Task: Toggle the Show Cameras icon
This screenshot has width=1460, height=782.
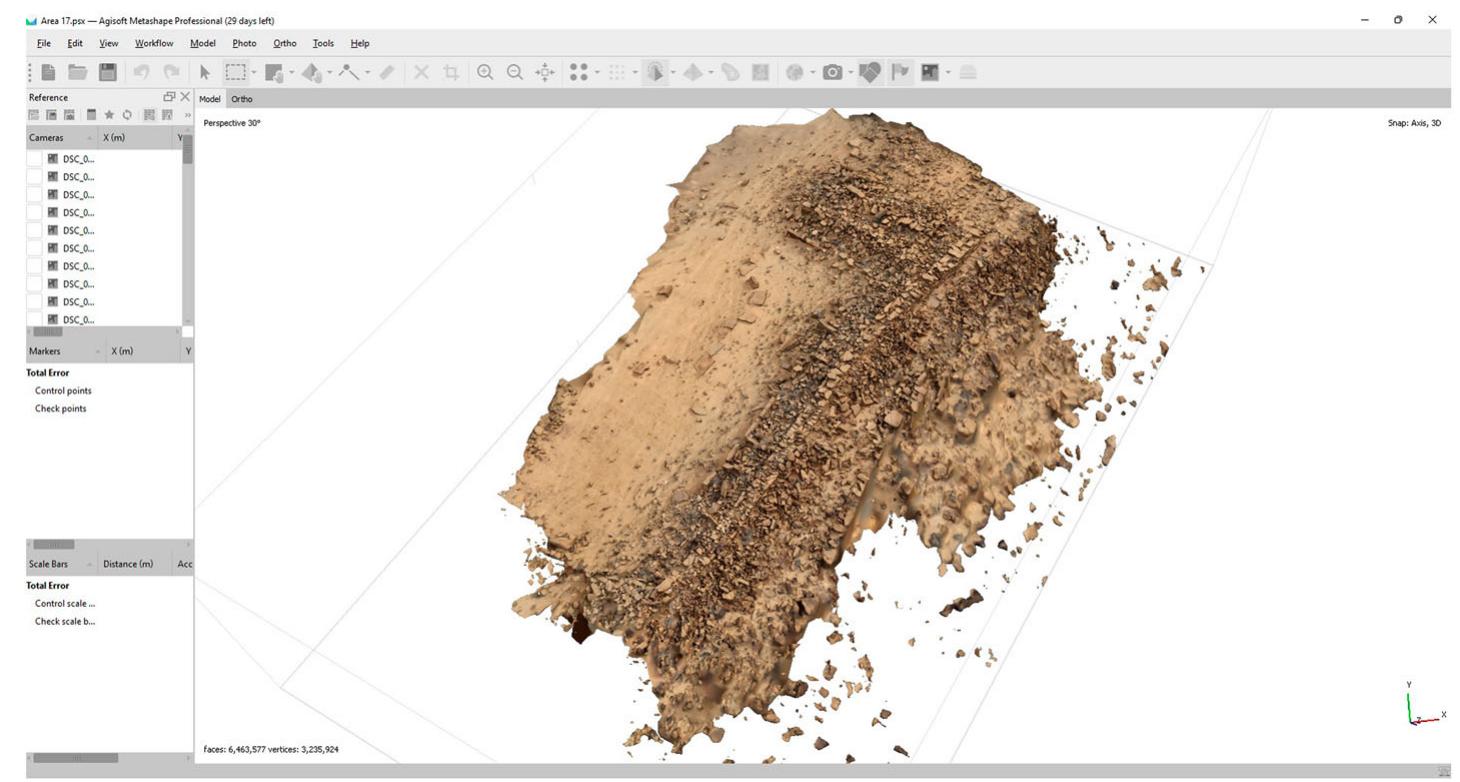Action: click(832, 72)
